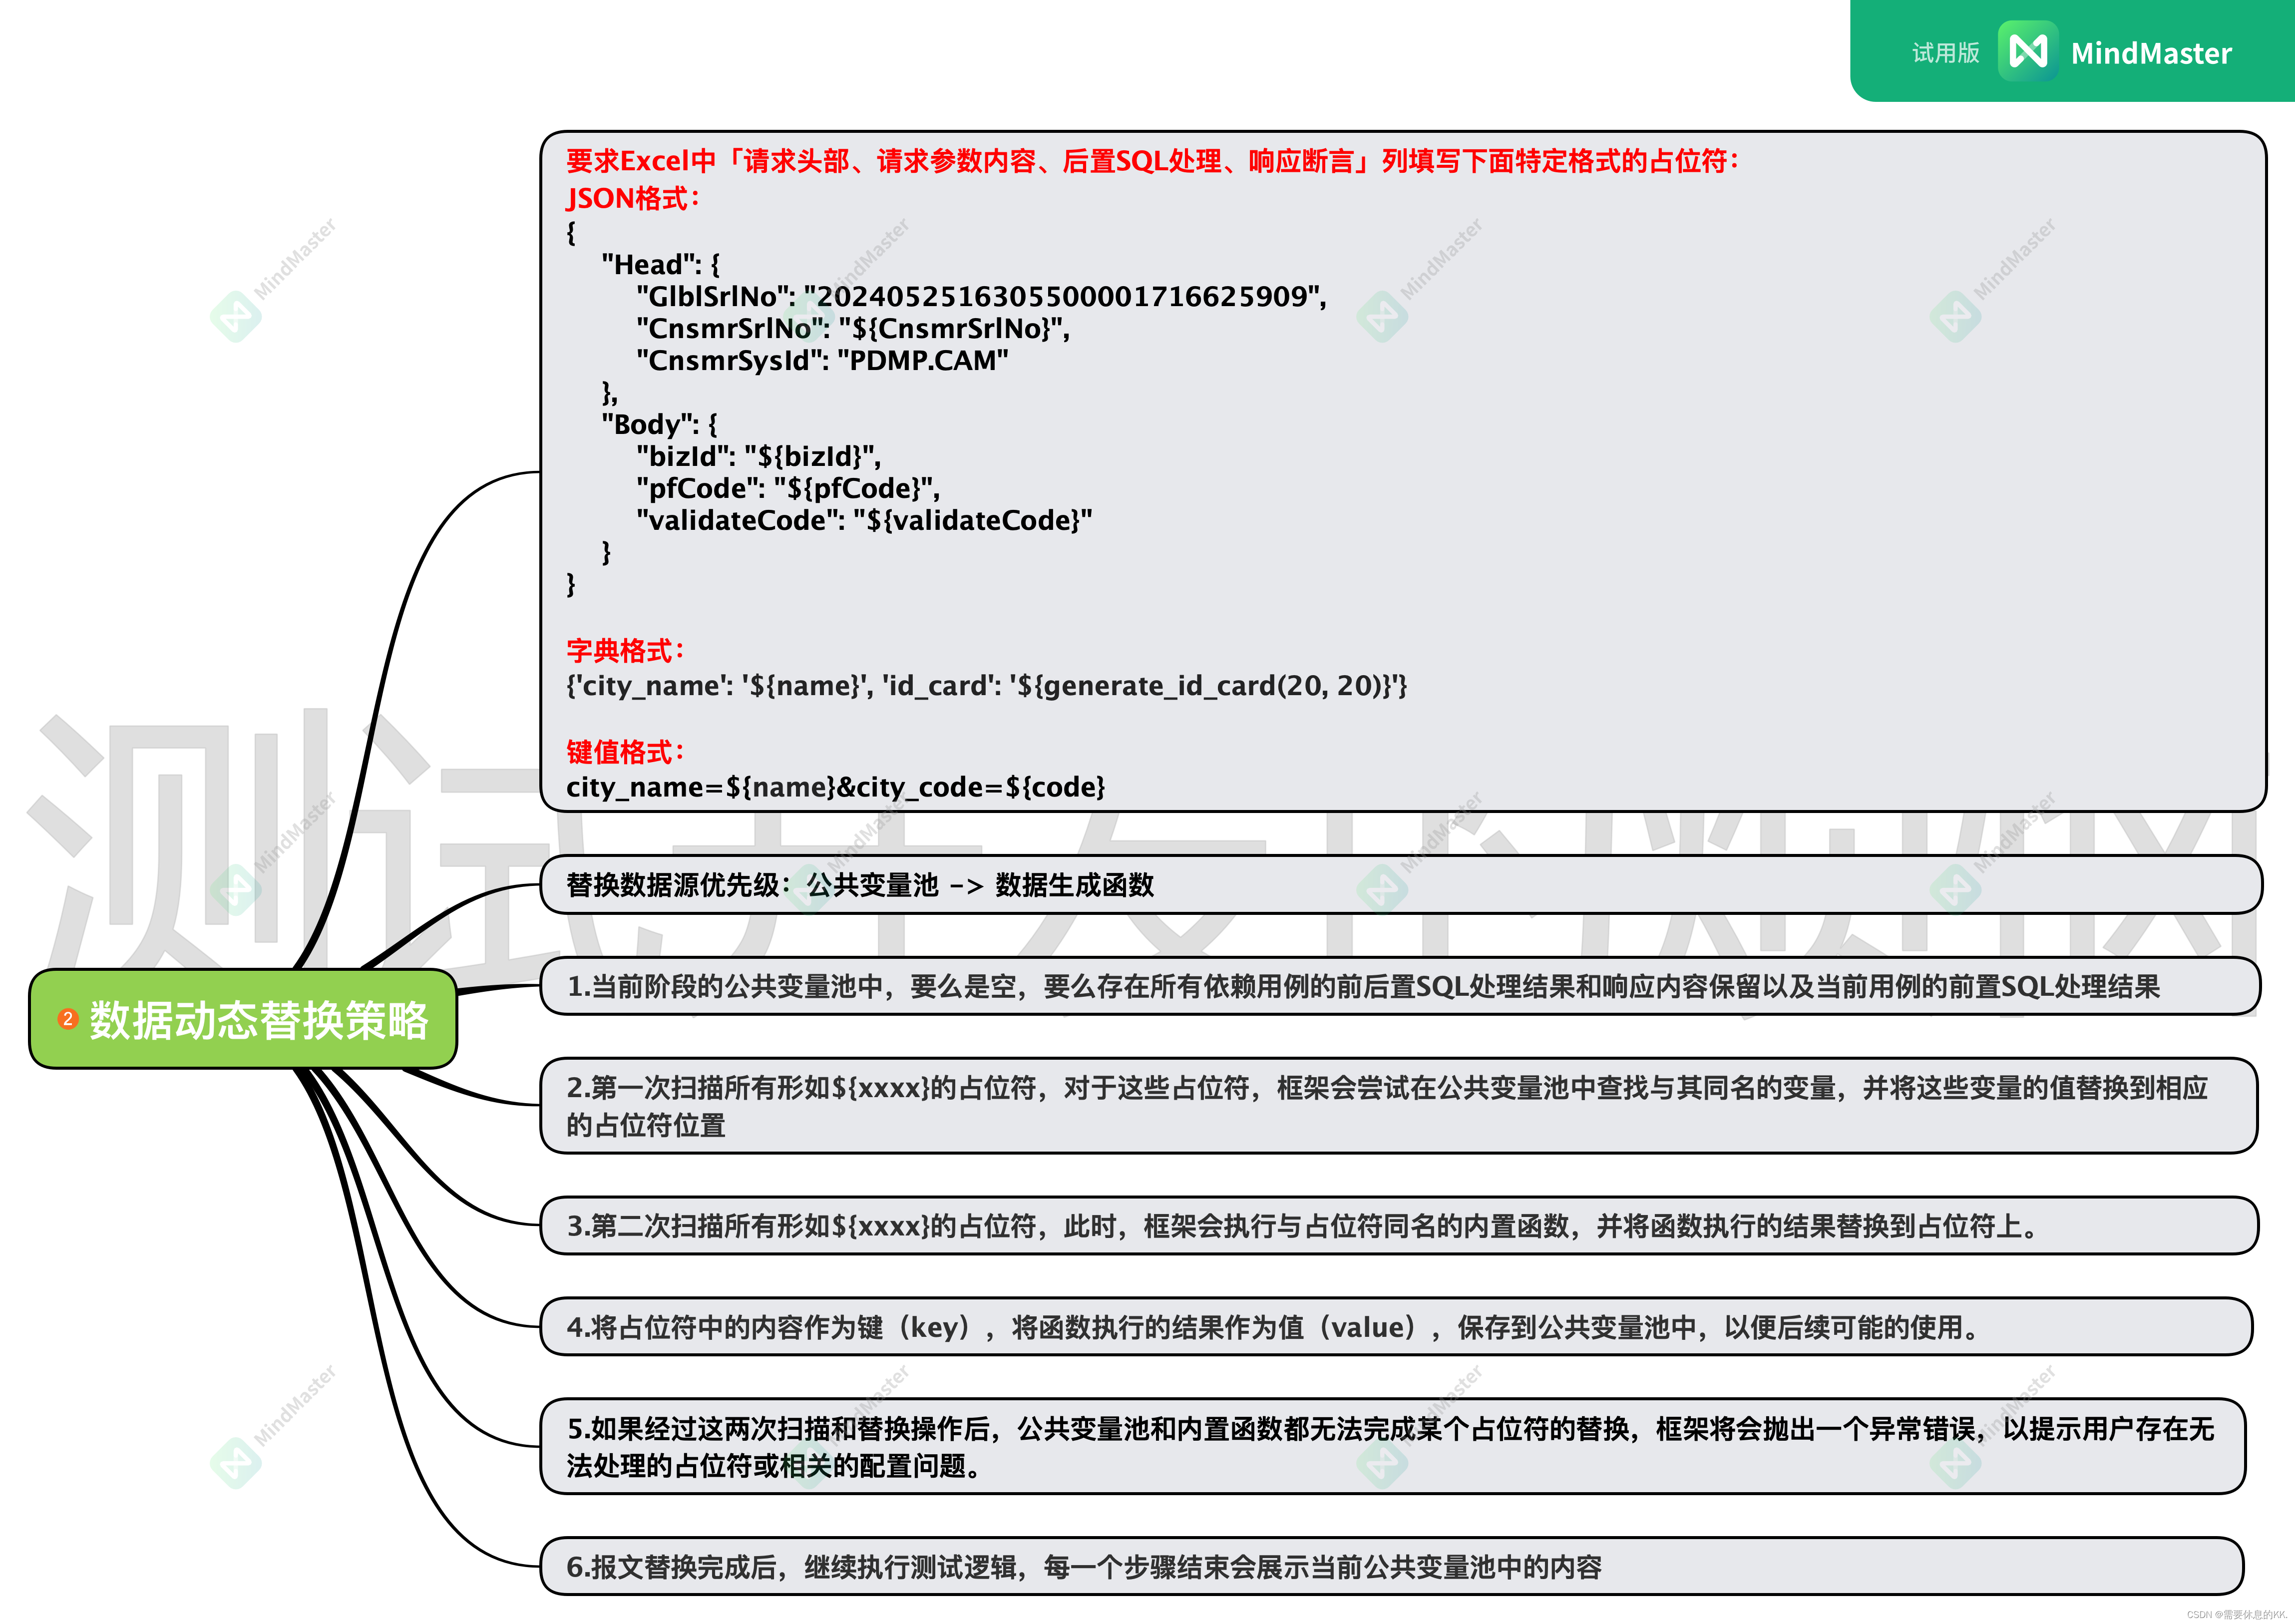
Task: Click the red 键值格式： label
Action: (x=626, y=752)
